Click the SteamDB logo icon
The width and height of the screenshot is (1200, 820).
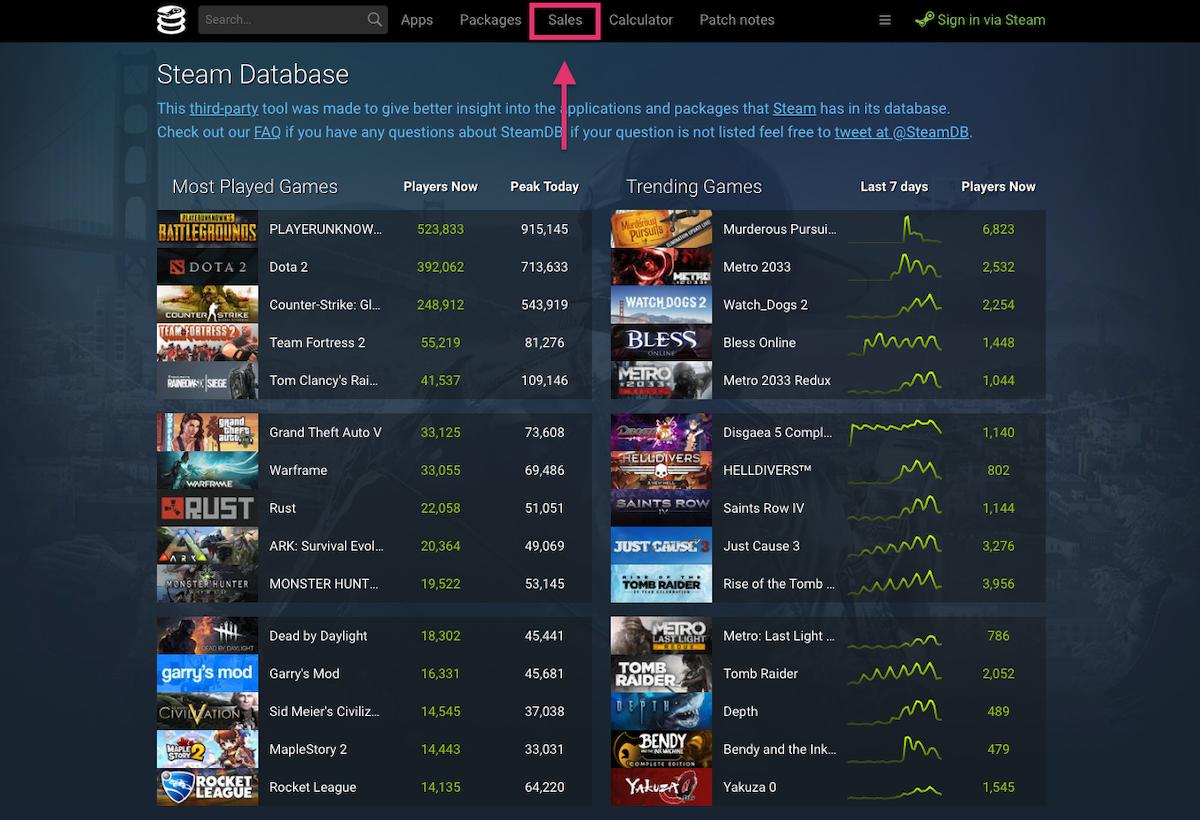point(170,20)
